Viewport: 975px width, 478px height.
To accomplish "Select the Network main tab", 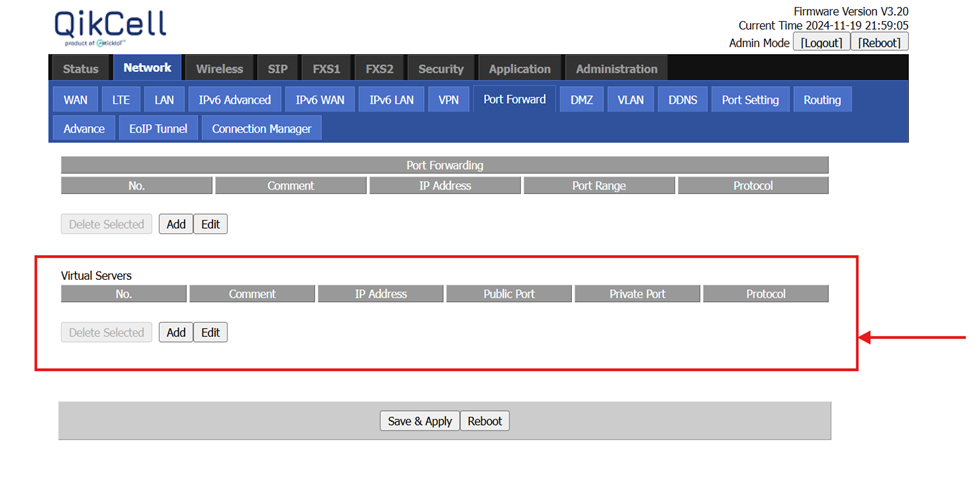I will tap(147, 68).
